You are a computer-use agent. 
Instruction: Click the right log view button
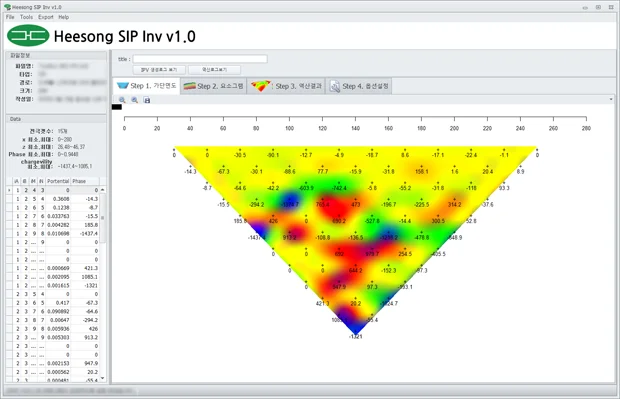tap(214, 70)
